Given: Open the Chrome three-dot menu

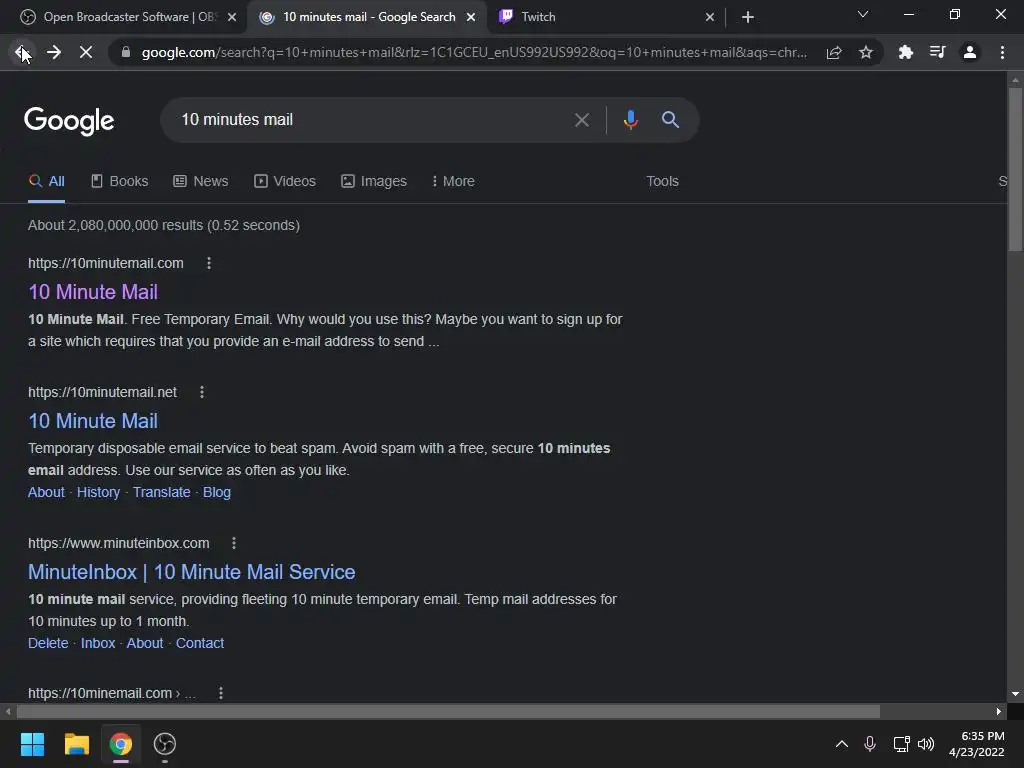Looking at the screenshot, I should [1002, 52].
